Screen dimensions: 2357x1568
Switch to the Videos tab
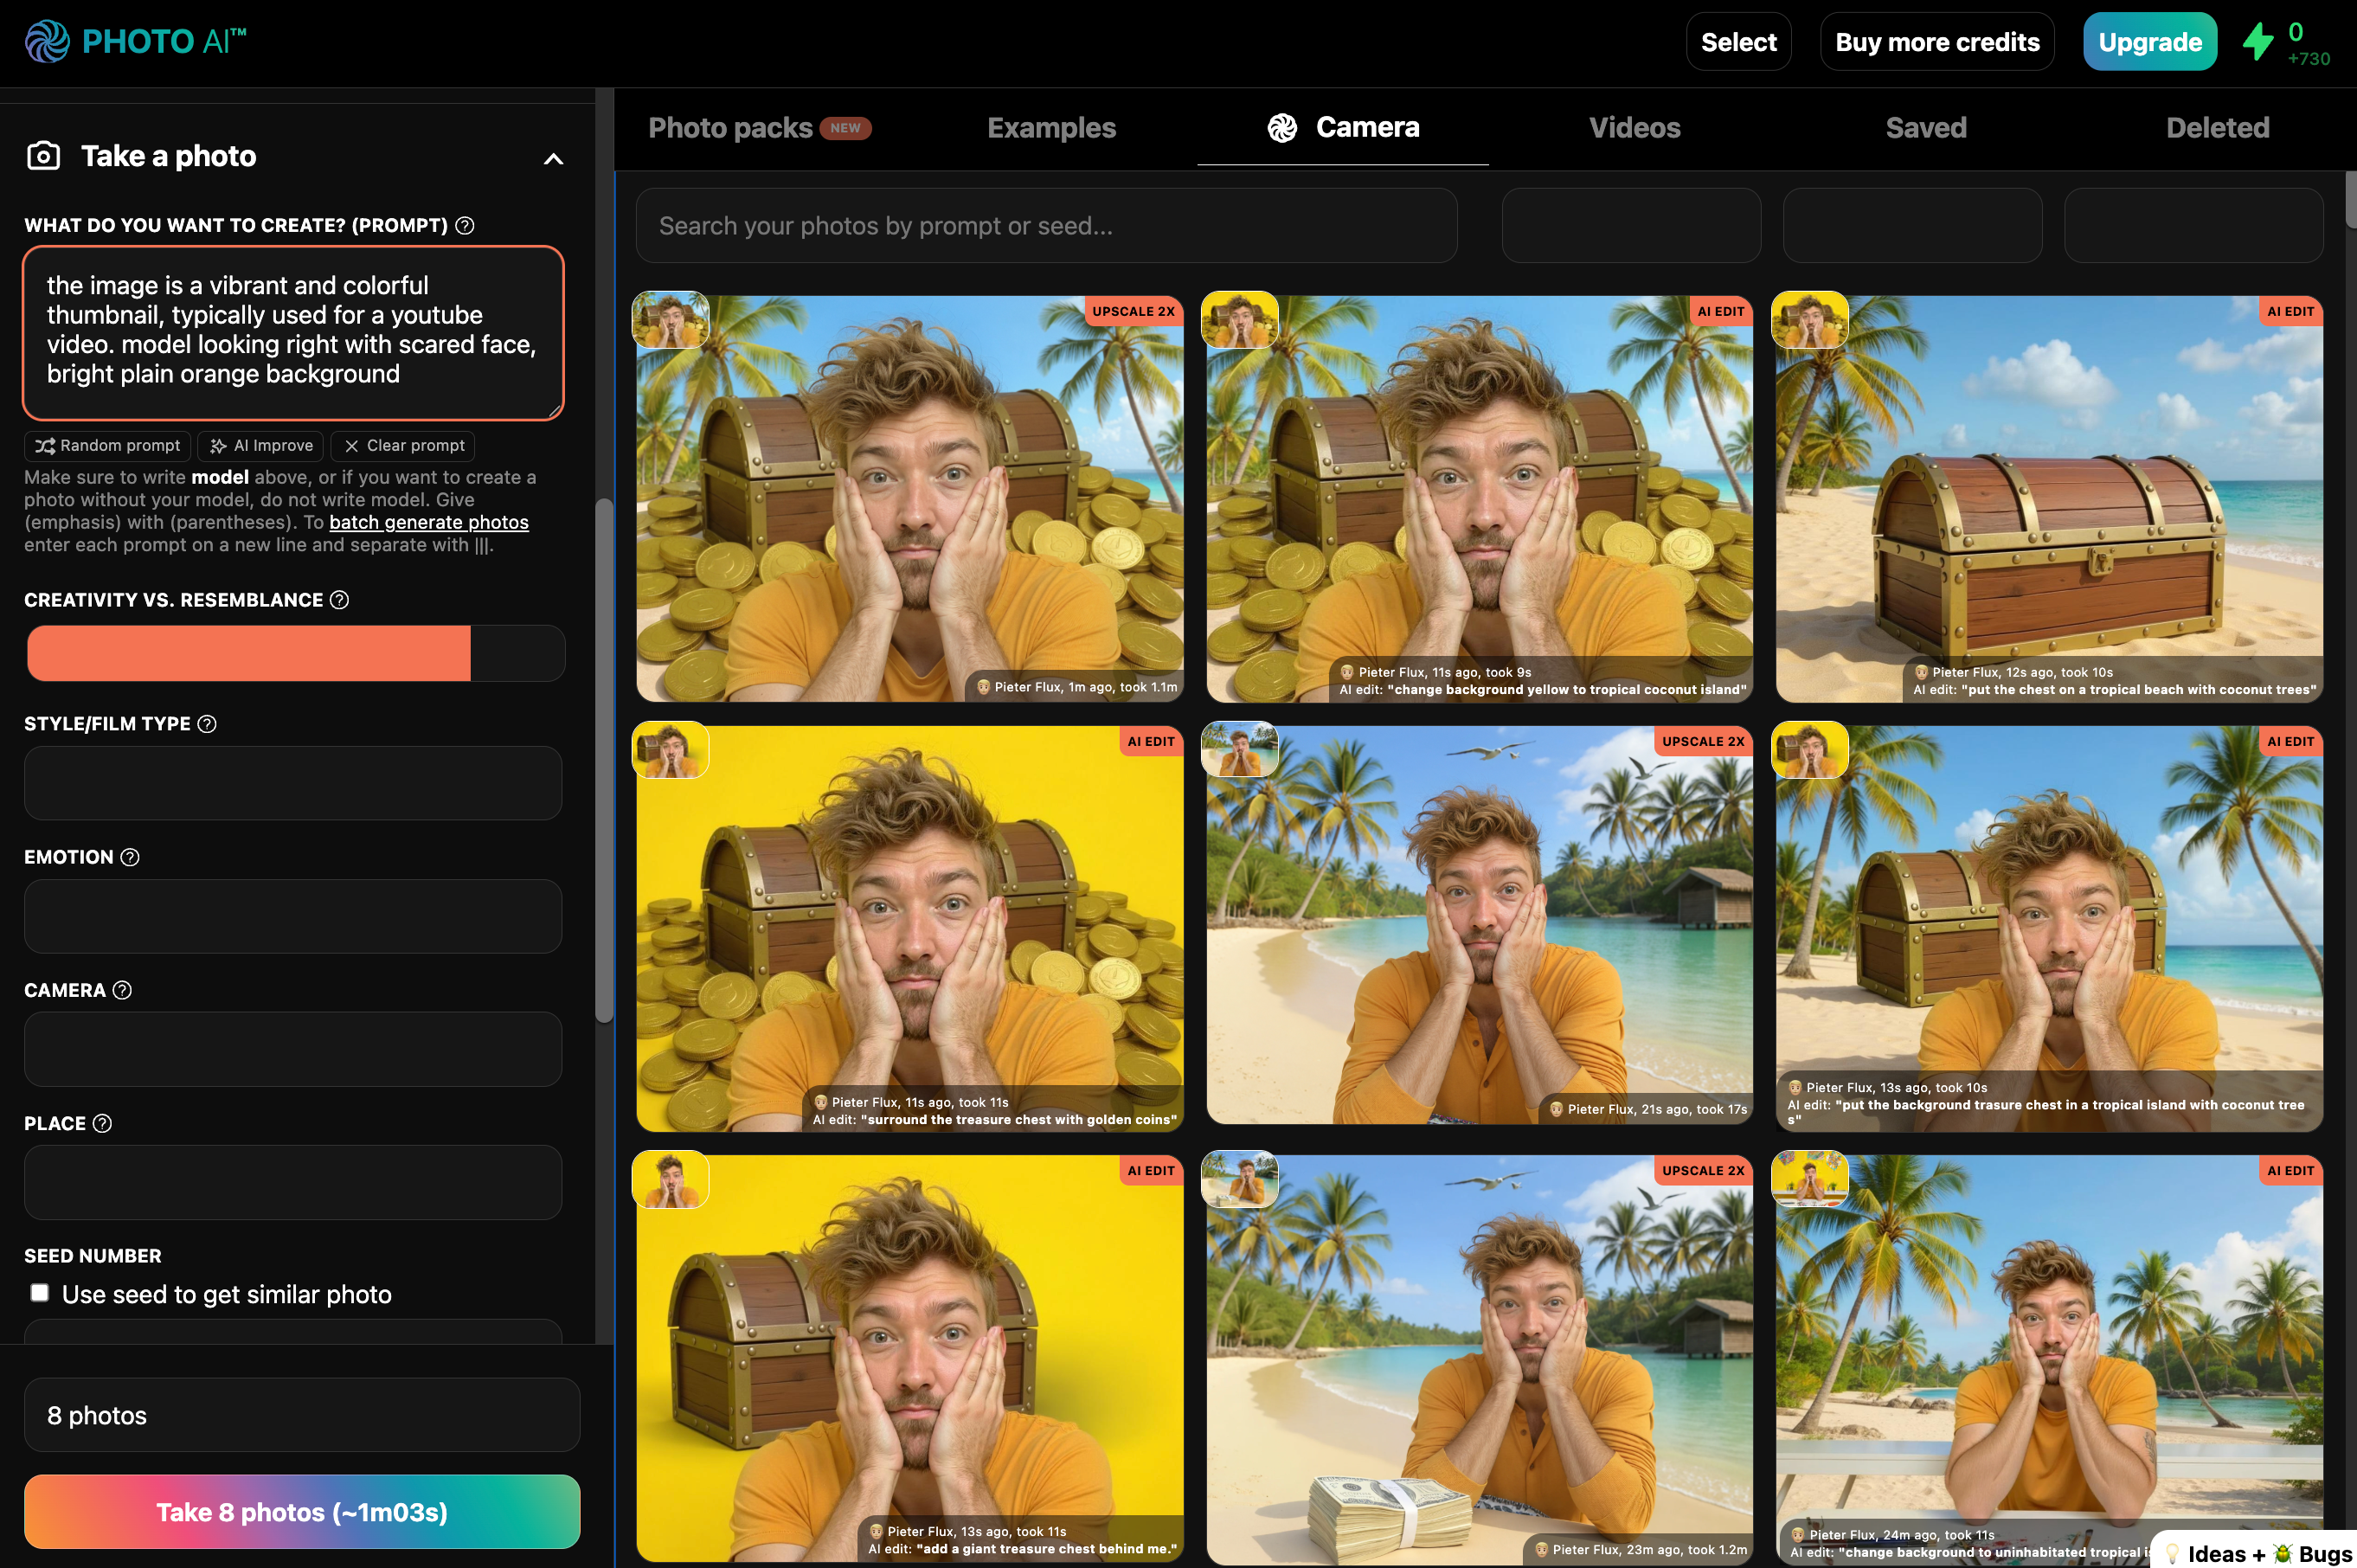click(x=1634, y=128)
